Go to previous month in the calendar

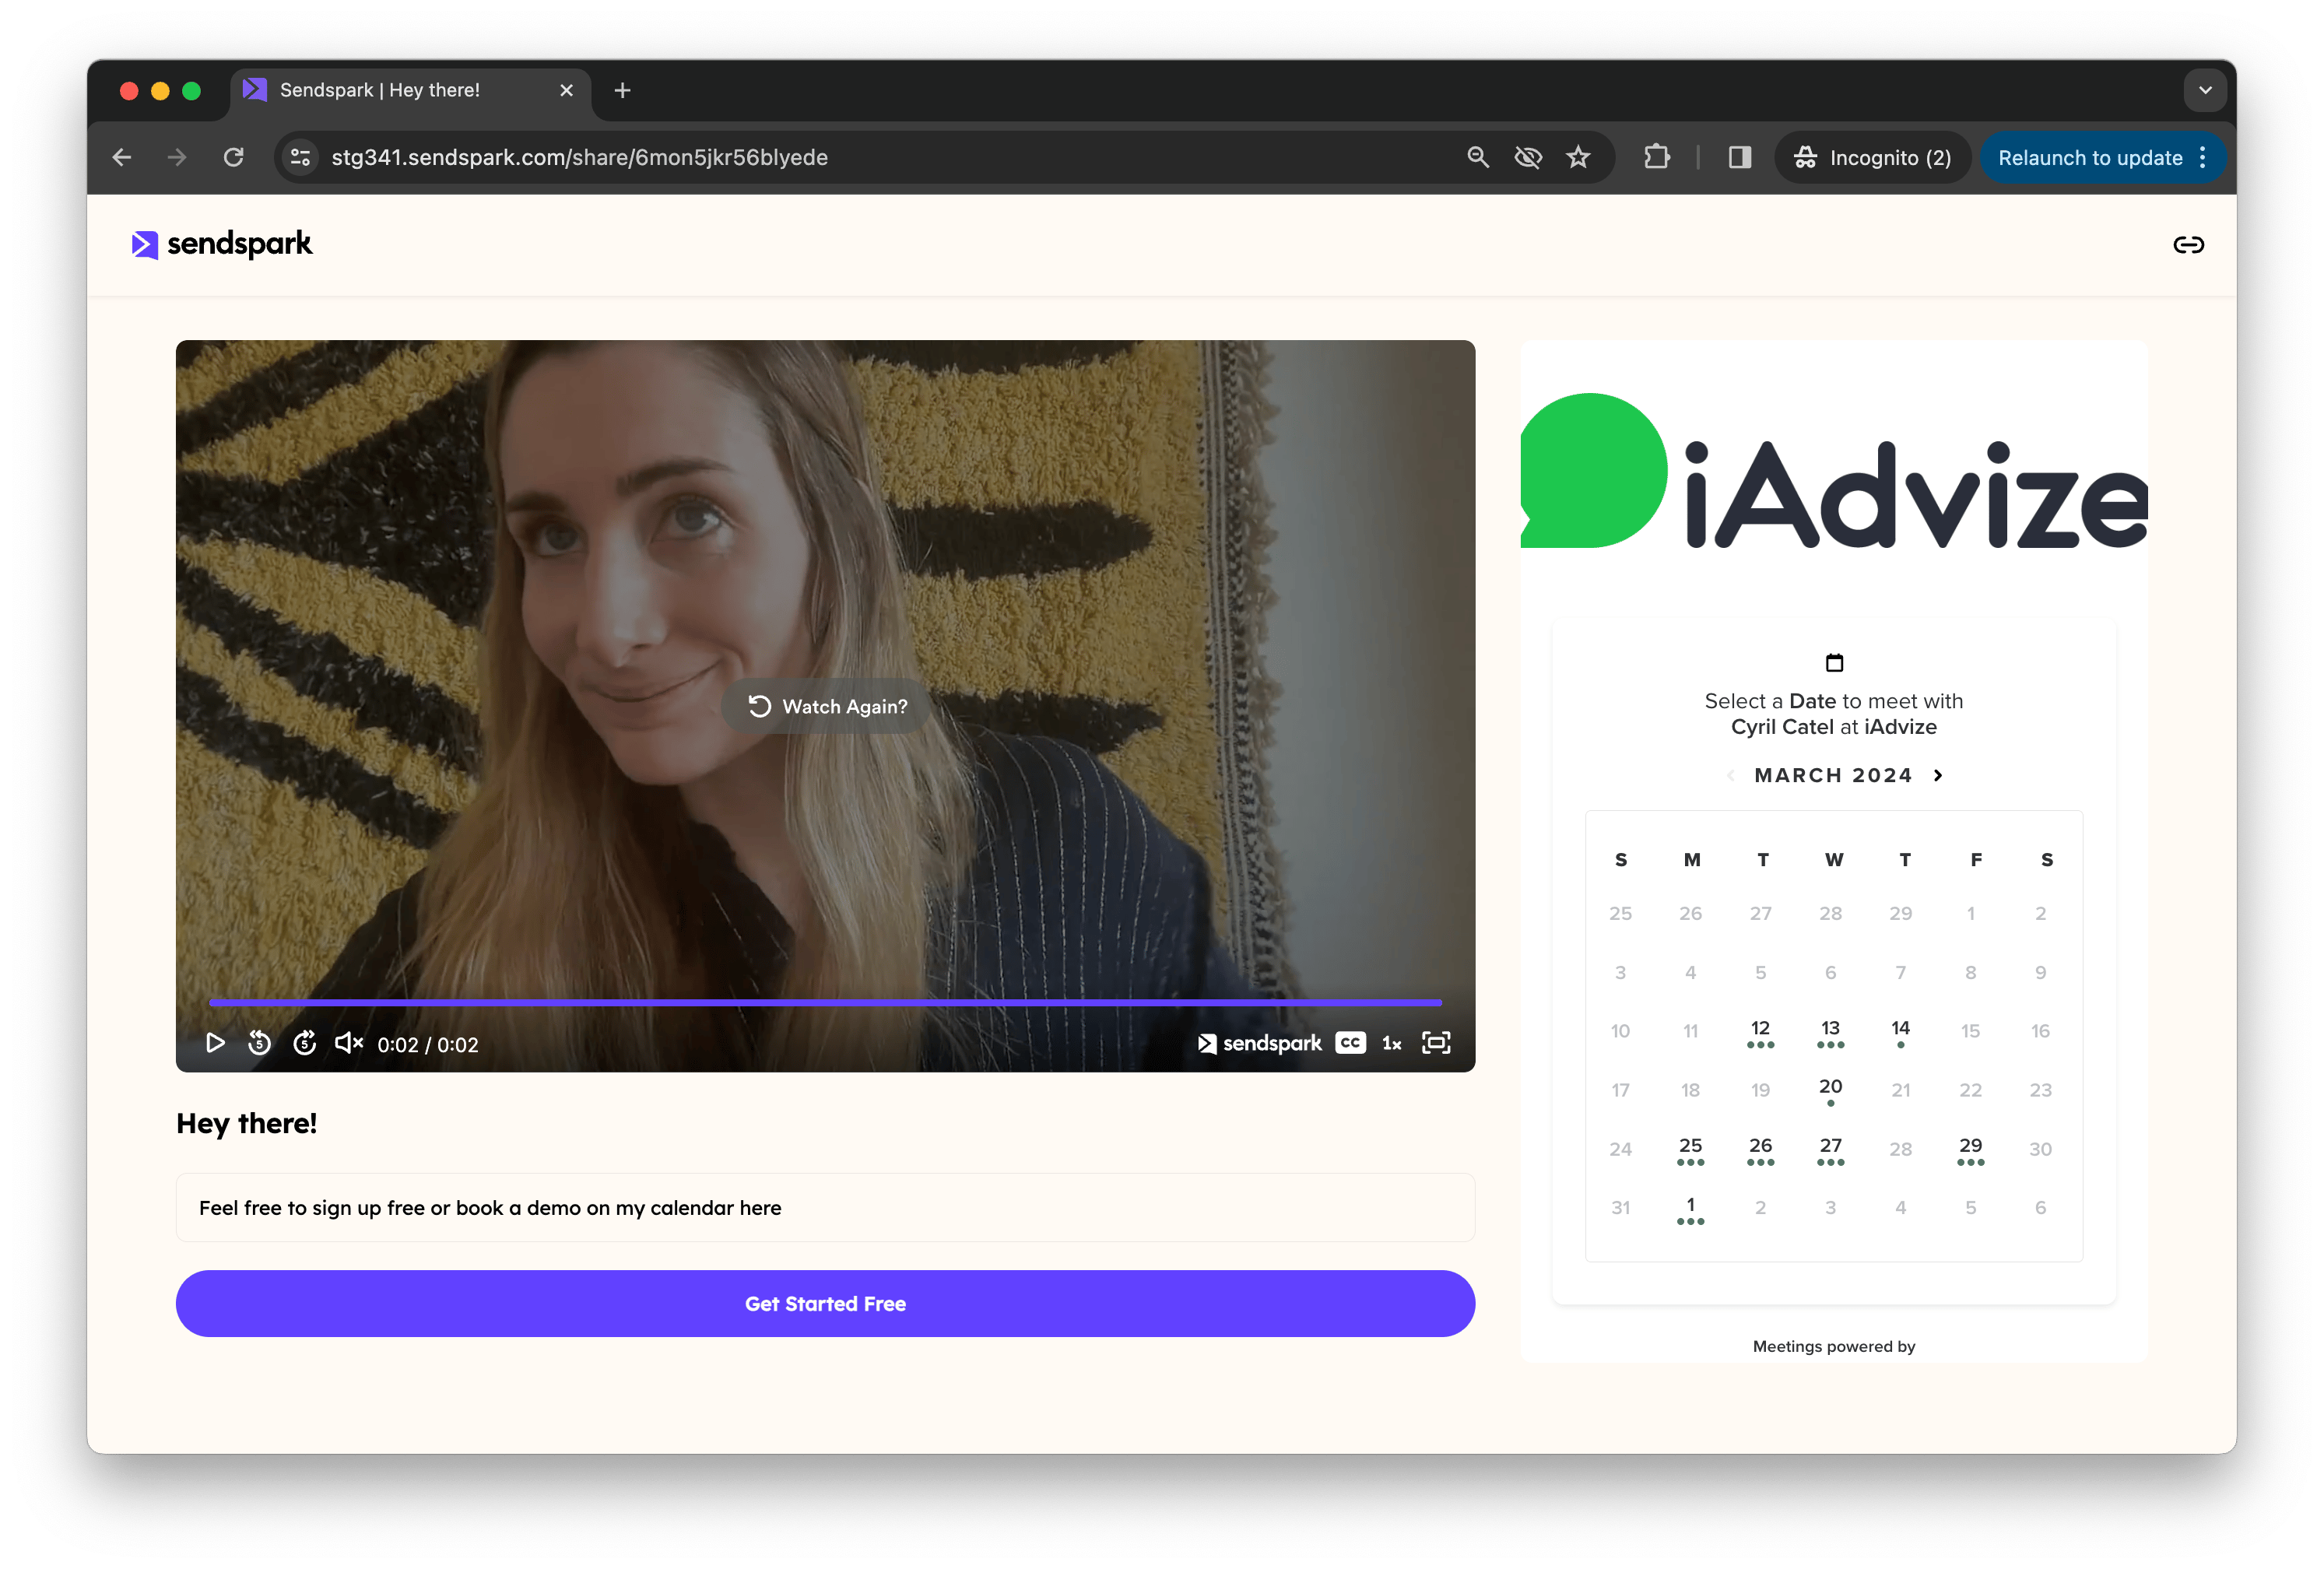pos(1730,775)
